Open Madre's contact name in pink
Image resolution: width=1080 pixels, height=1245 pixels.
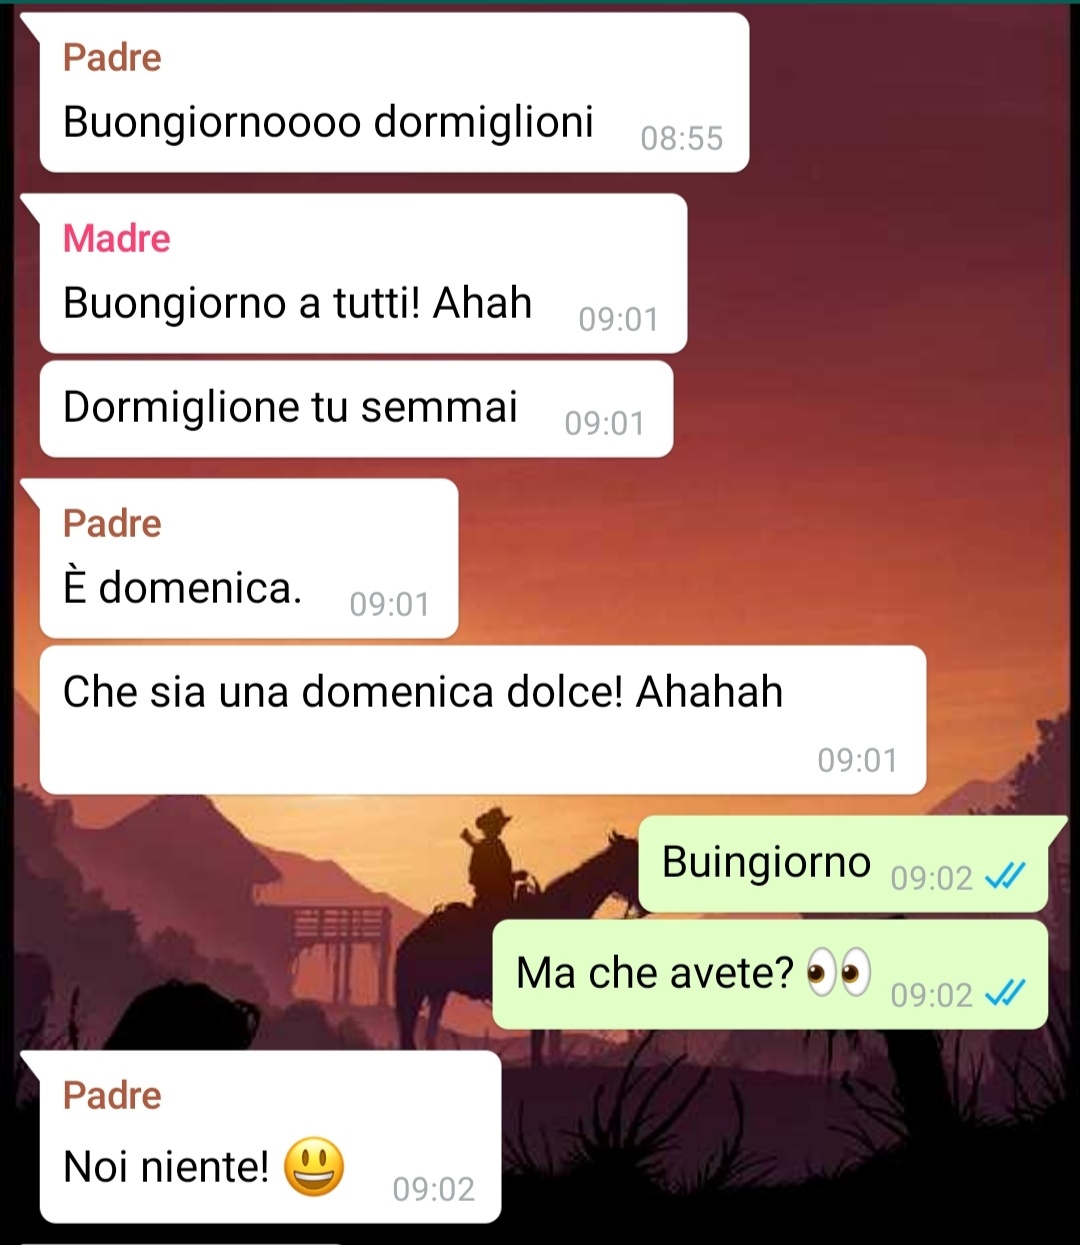tap(116, 238)
